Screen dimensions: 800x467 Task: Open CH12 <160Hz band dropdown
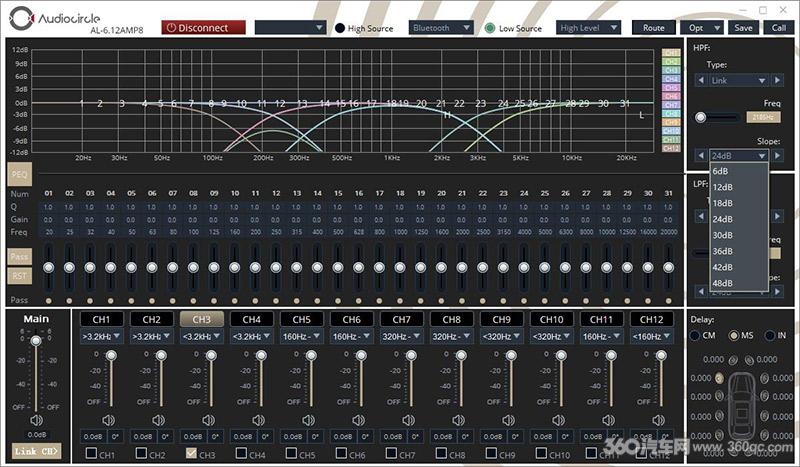click(x=651, y=336)
